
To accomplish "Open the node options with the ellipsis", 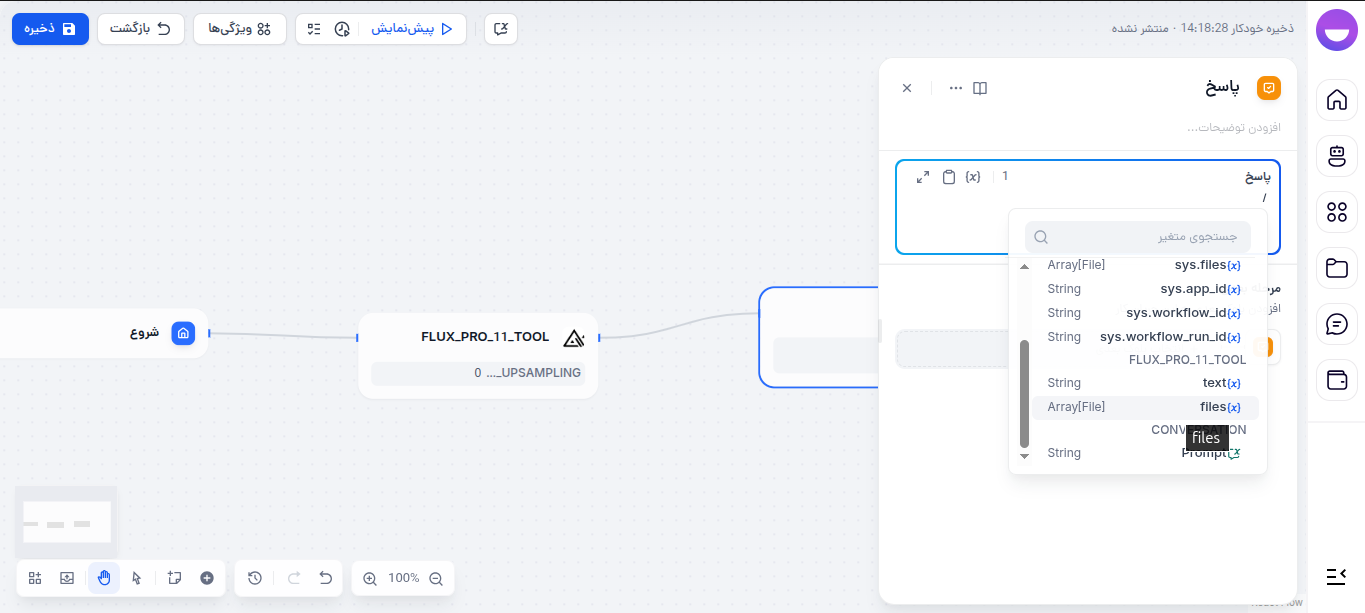I will 955,88.
